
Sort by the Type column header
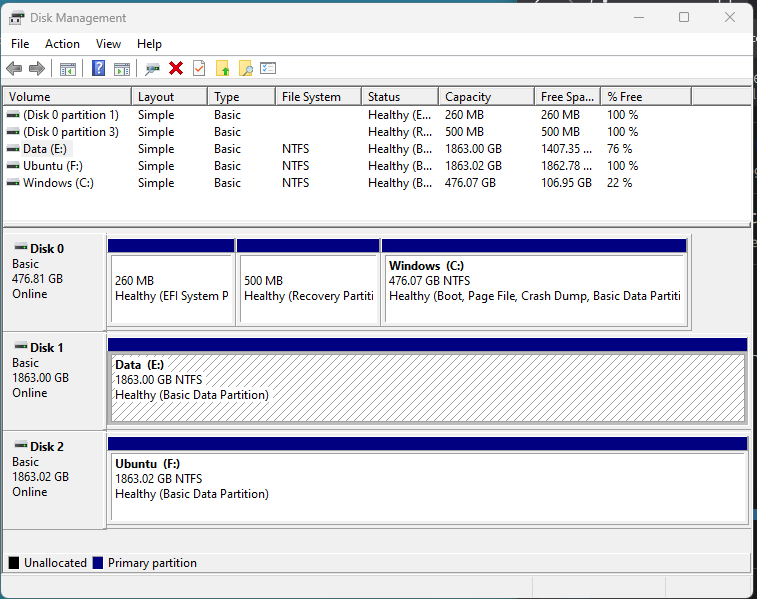click(x=241, y=97)
